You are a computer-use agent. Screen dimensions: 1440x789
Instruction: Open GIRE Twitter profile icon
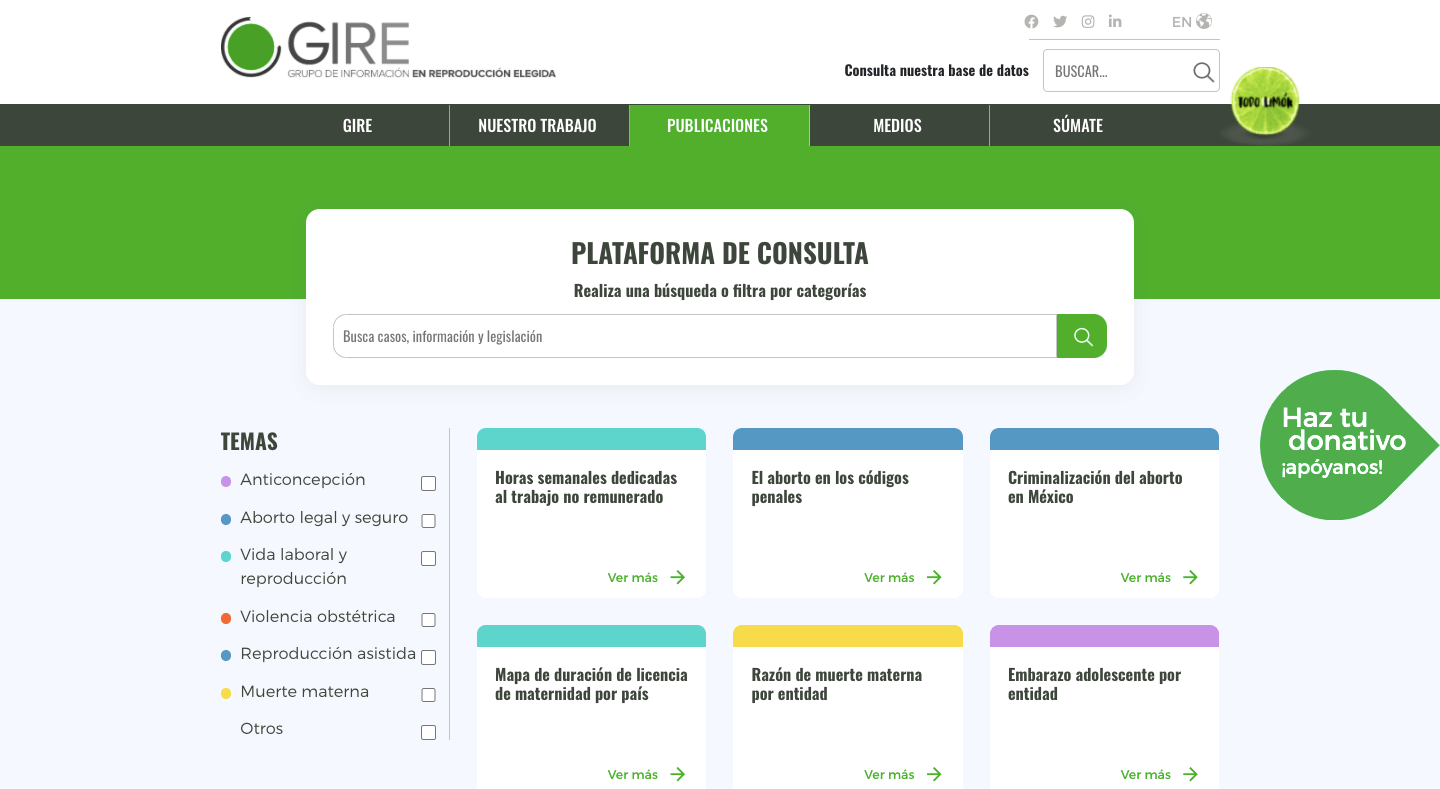click(x=1060, y=22)
